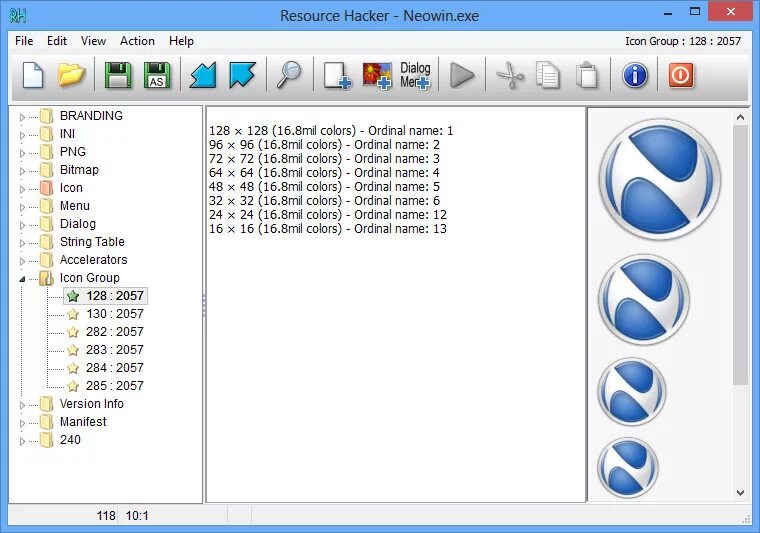Click the icon preview scroll up arrow
760x533 pixels.
(740, 117)
